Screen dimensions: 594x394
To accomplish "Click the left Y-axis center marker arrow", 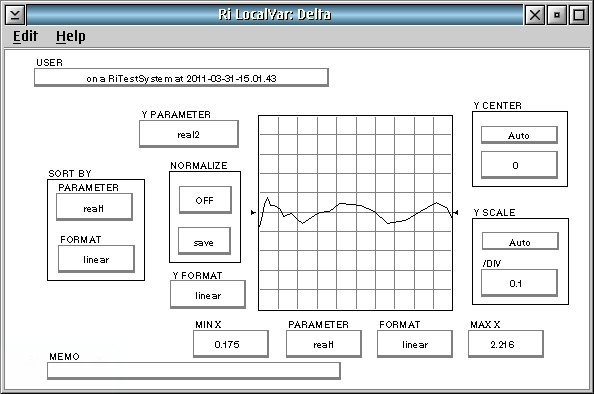I will tap(253, 213).
